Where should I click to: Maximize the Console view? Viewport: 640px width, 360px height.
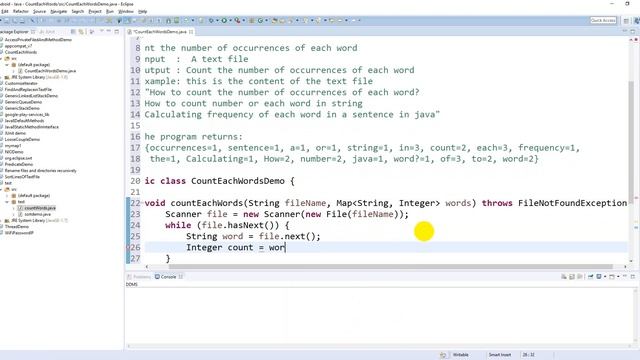click(x=633, y=276)
